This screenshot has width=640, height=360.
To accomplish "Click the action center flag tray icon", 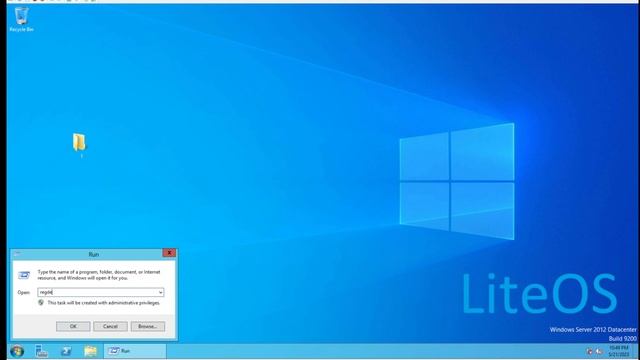I will tap(589, 351).
